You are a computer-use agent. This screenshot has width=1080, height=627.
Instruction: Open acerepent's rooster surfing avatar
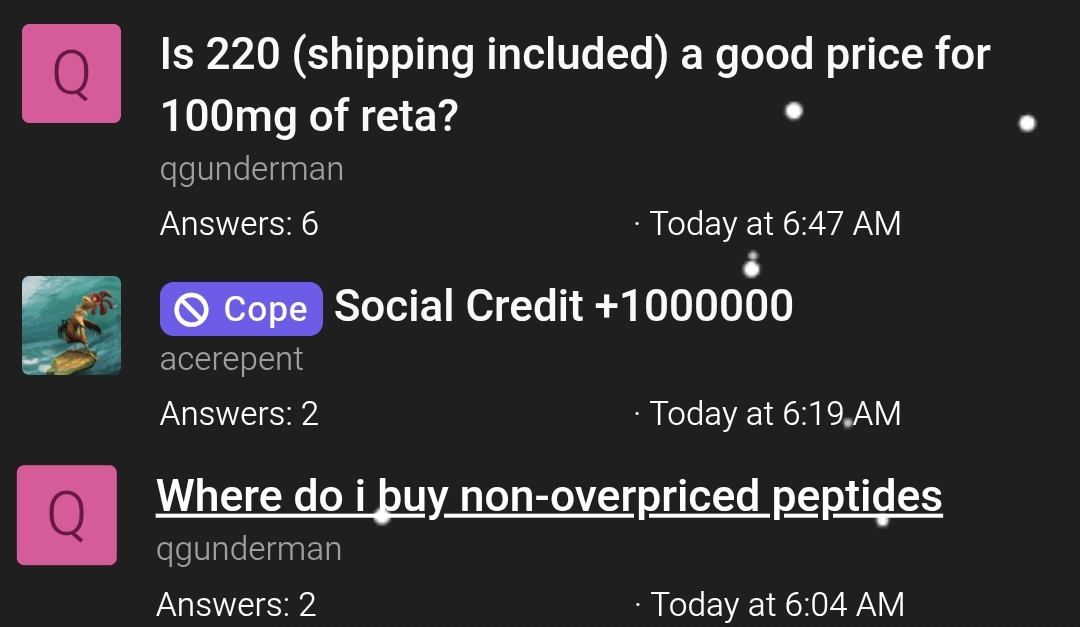tap(71, 326)
